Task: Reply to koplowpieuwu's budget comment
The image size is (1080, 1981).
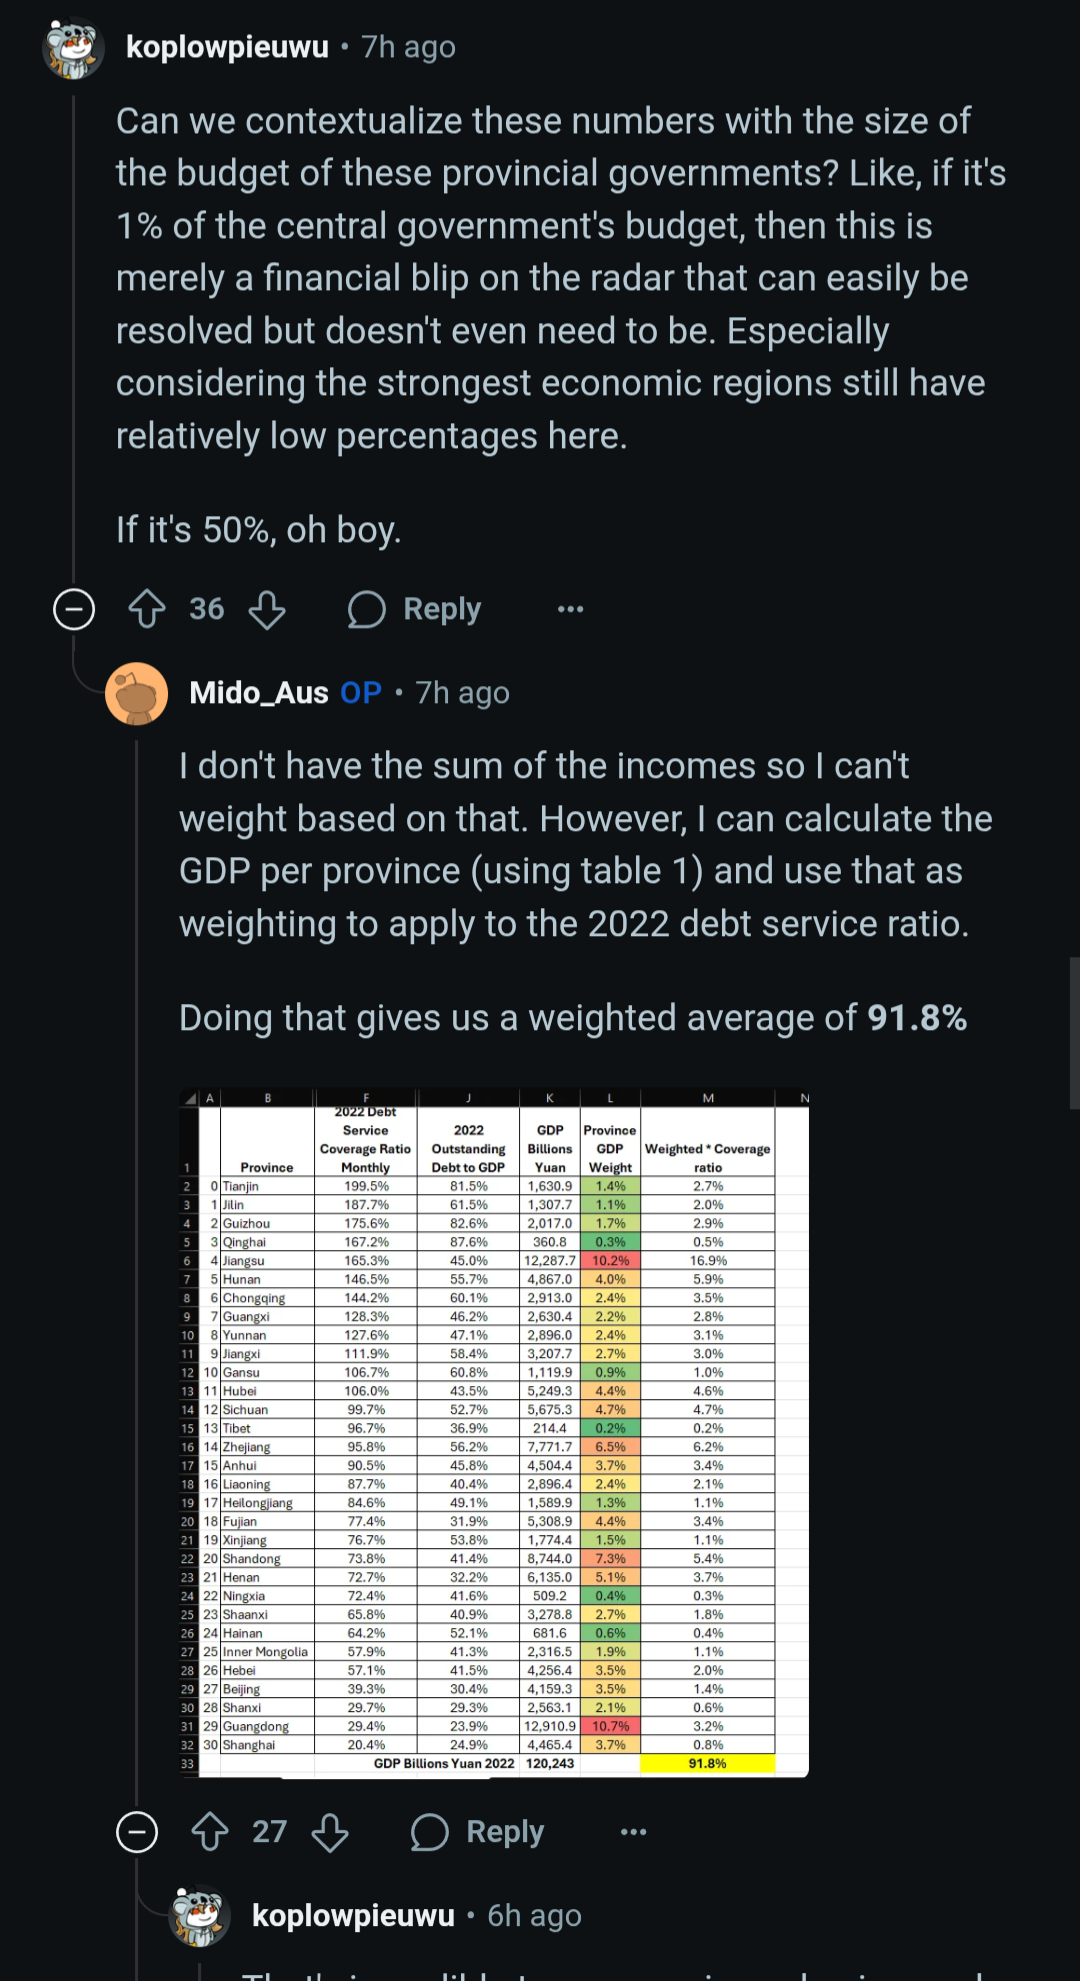Action: coord(414,609)
